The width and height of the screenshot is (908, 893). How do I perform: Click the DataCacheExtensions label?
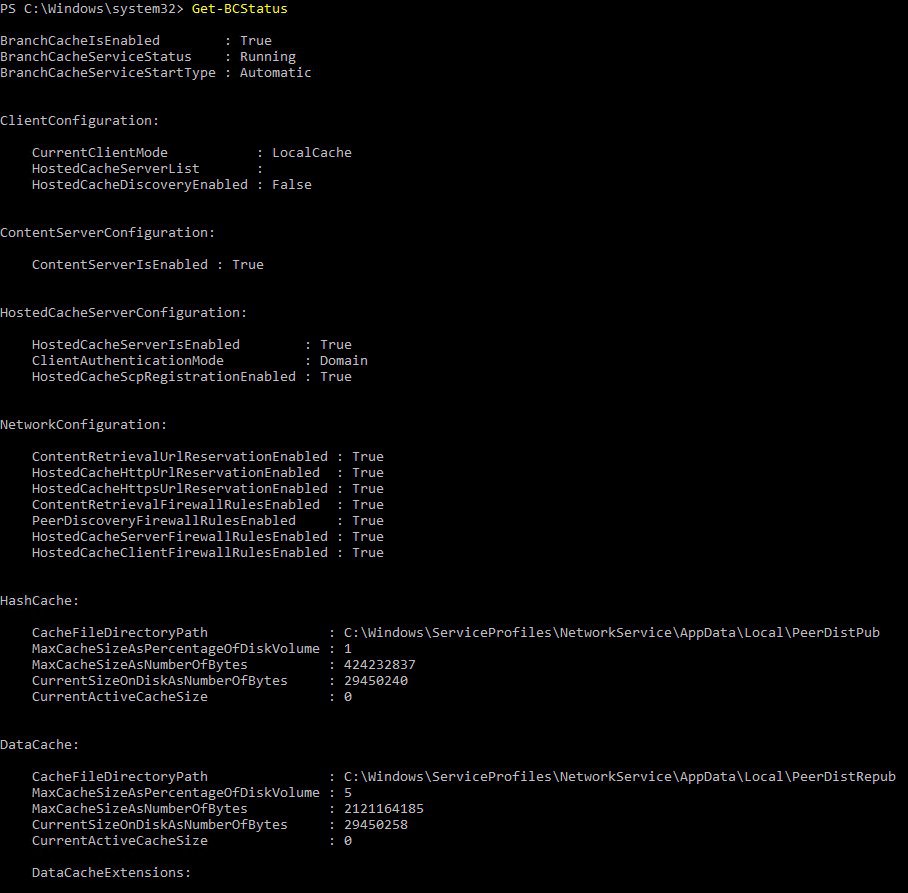(111, 872)
